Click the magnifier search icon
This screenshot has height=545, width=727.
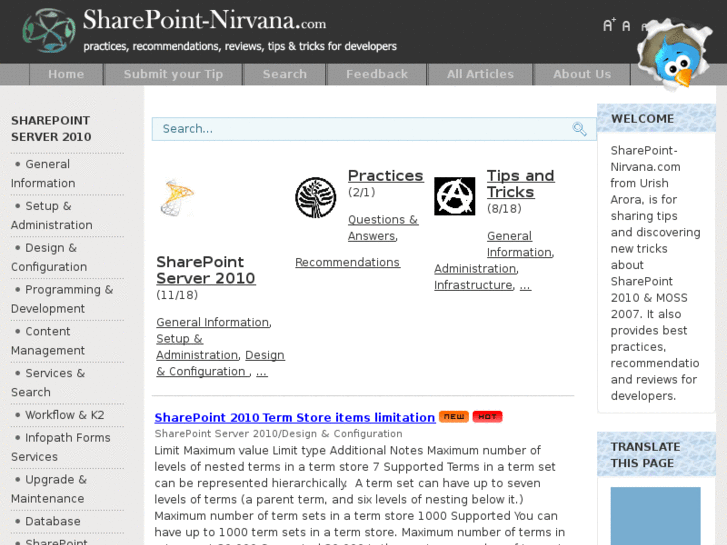pyautogui.click(x=579, y=128)
